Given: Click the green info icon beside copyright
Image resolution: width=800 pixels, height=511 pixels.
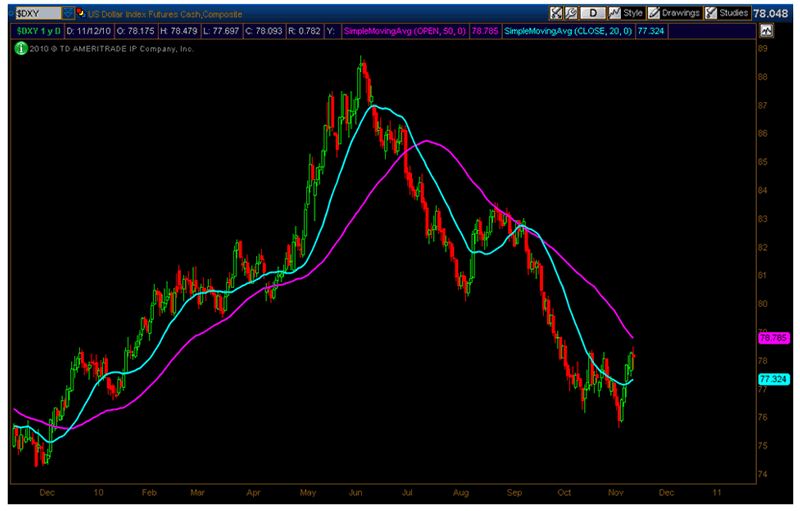Looking at the screenshot, I should click(20, 48).
